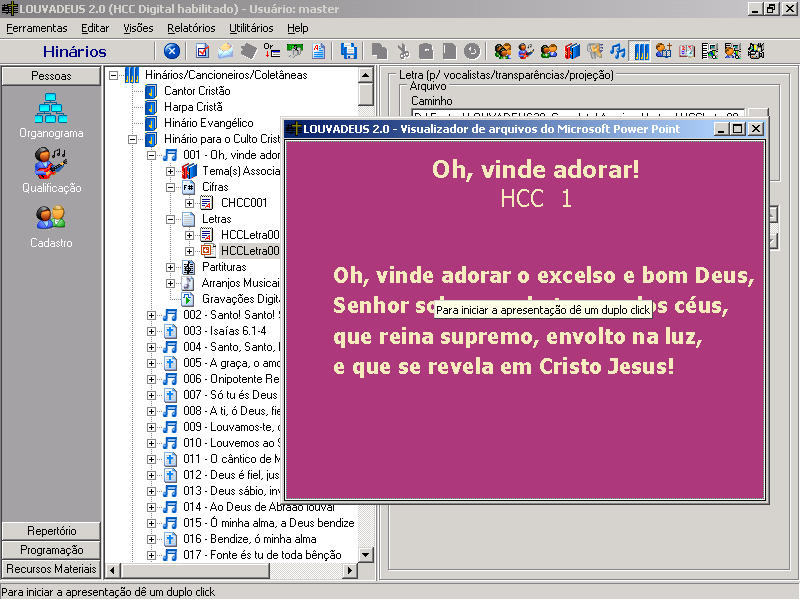Click the blue floppy disks save icon
Image resolution: width=800 pixels, height=600 pixels.
[x=349, y=51]
